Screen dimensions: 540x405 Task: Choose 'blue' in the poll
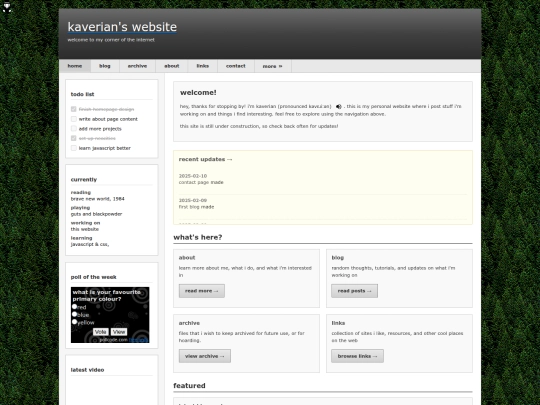pyautogui.click(x=74, y=314)
